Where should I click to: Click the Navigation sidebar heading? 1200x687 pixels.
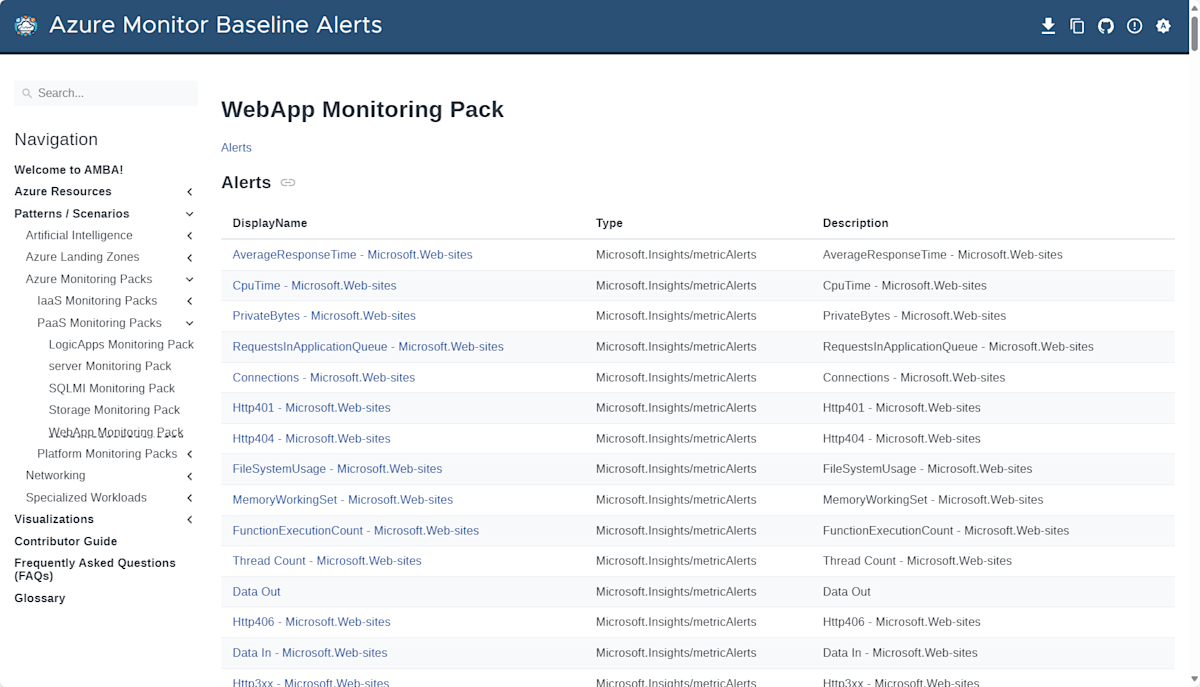[x=56, y=139]
